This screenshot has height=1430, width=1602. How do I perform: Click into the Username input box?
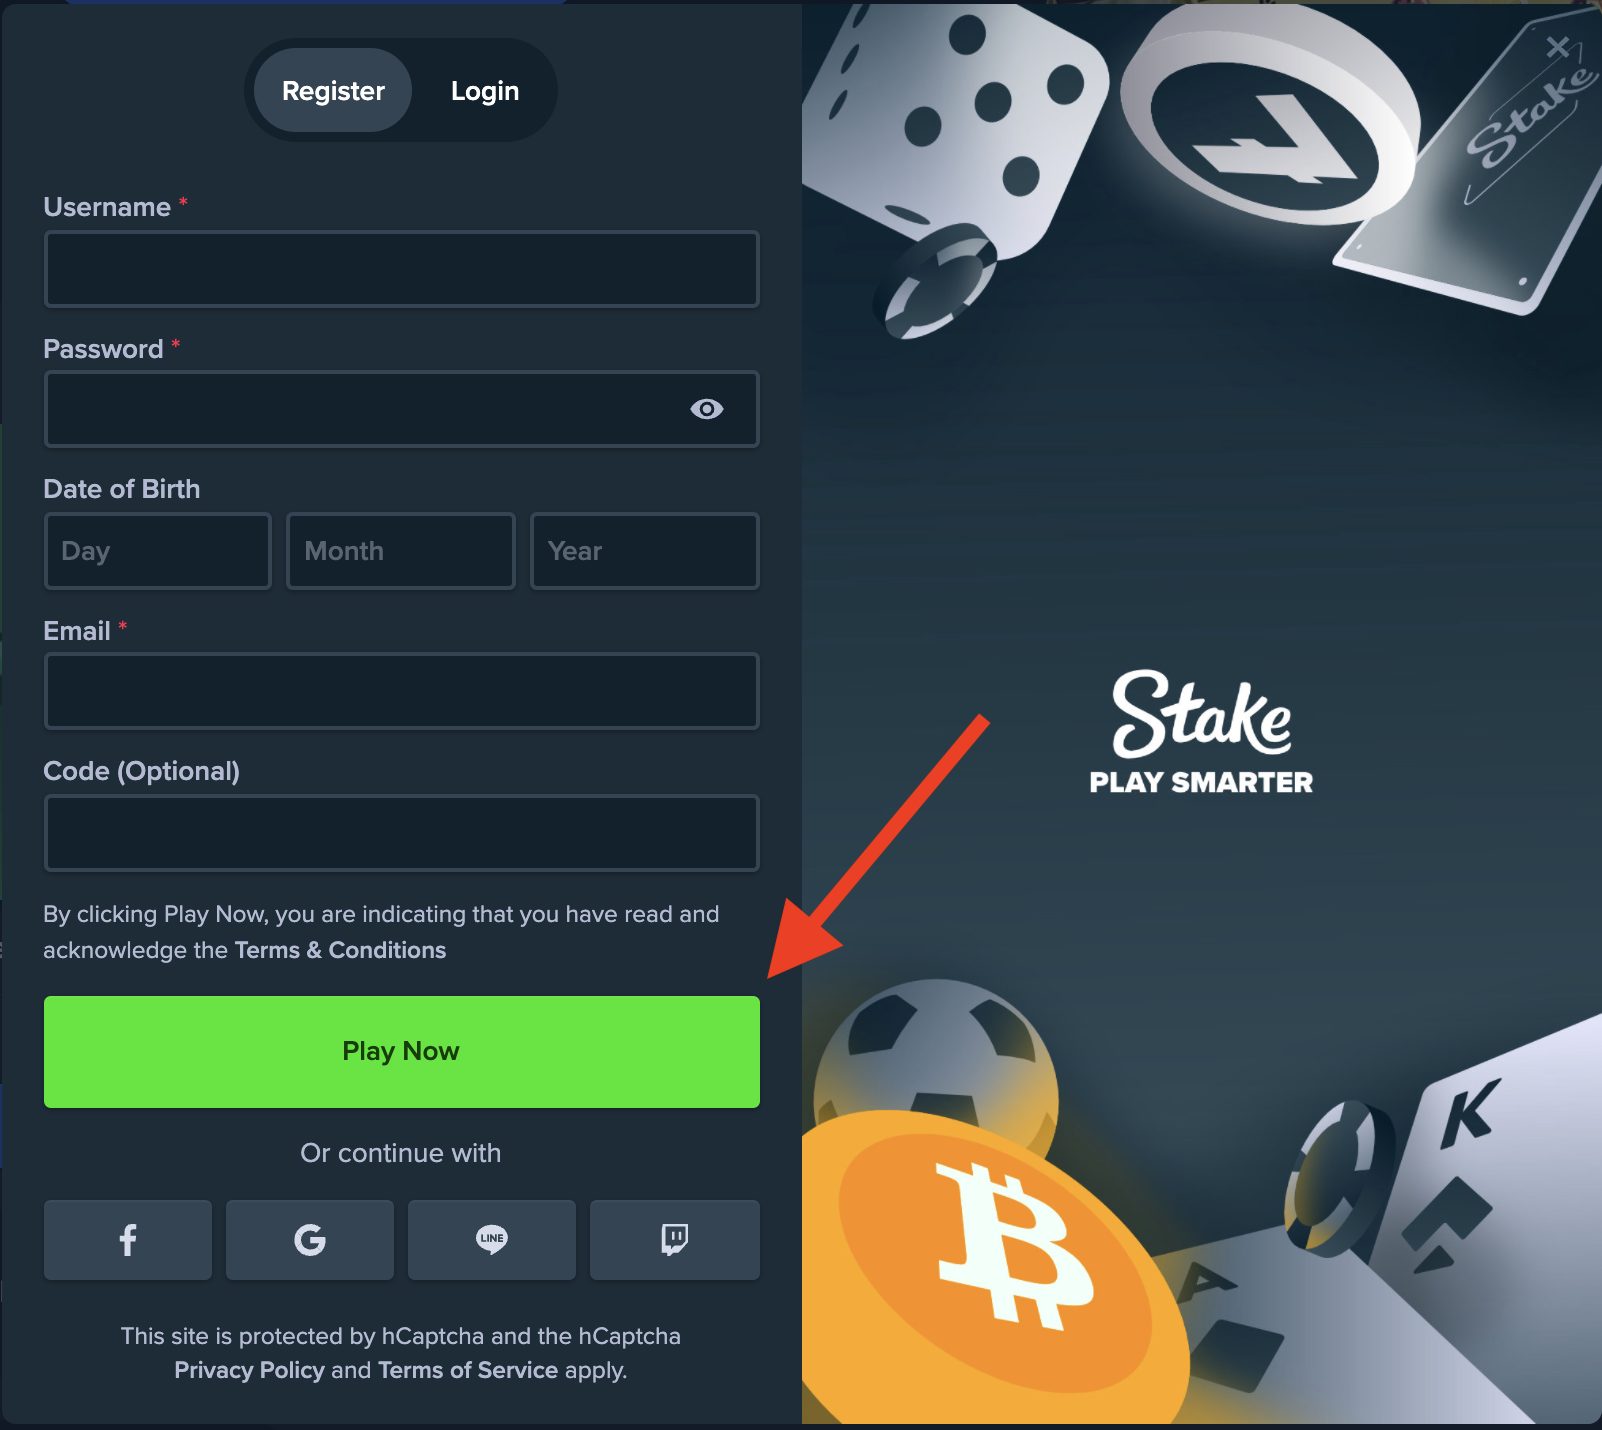[402, 269]
